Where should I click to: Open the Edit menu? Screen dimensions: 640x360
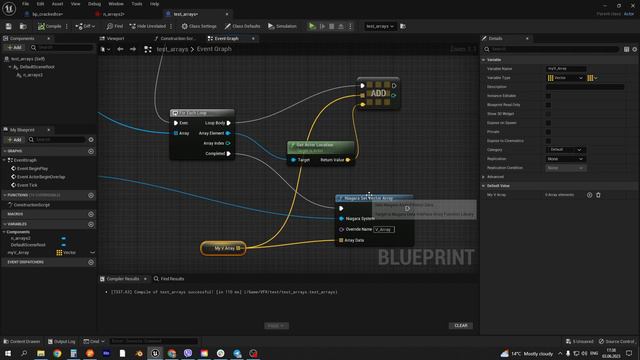(40, 4)
